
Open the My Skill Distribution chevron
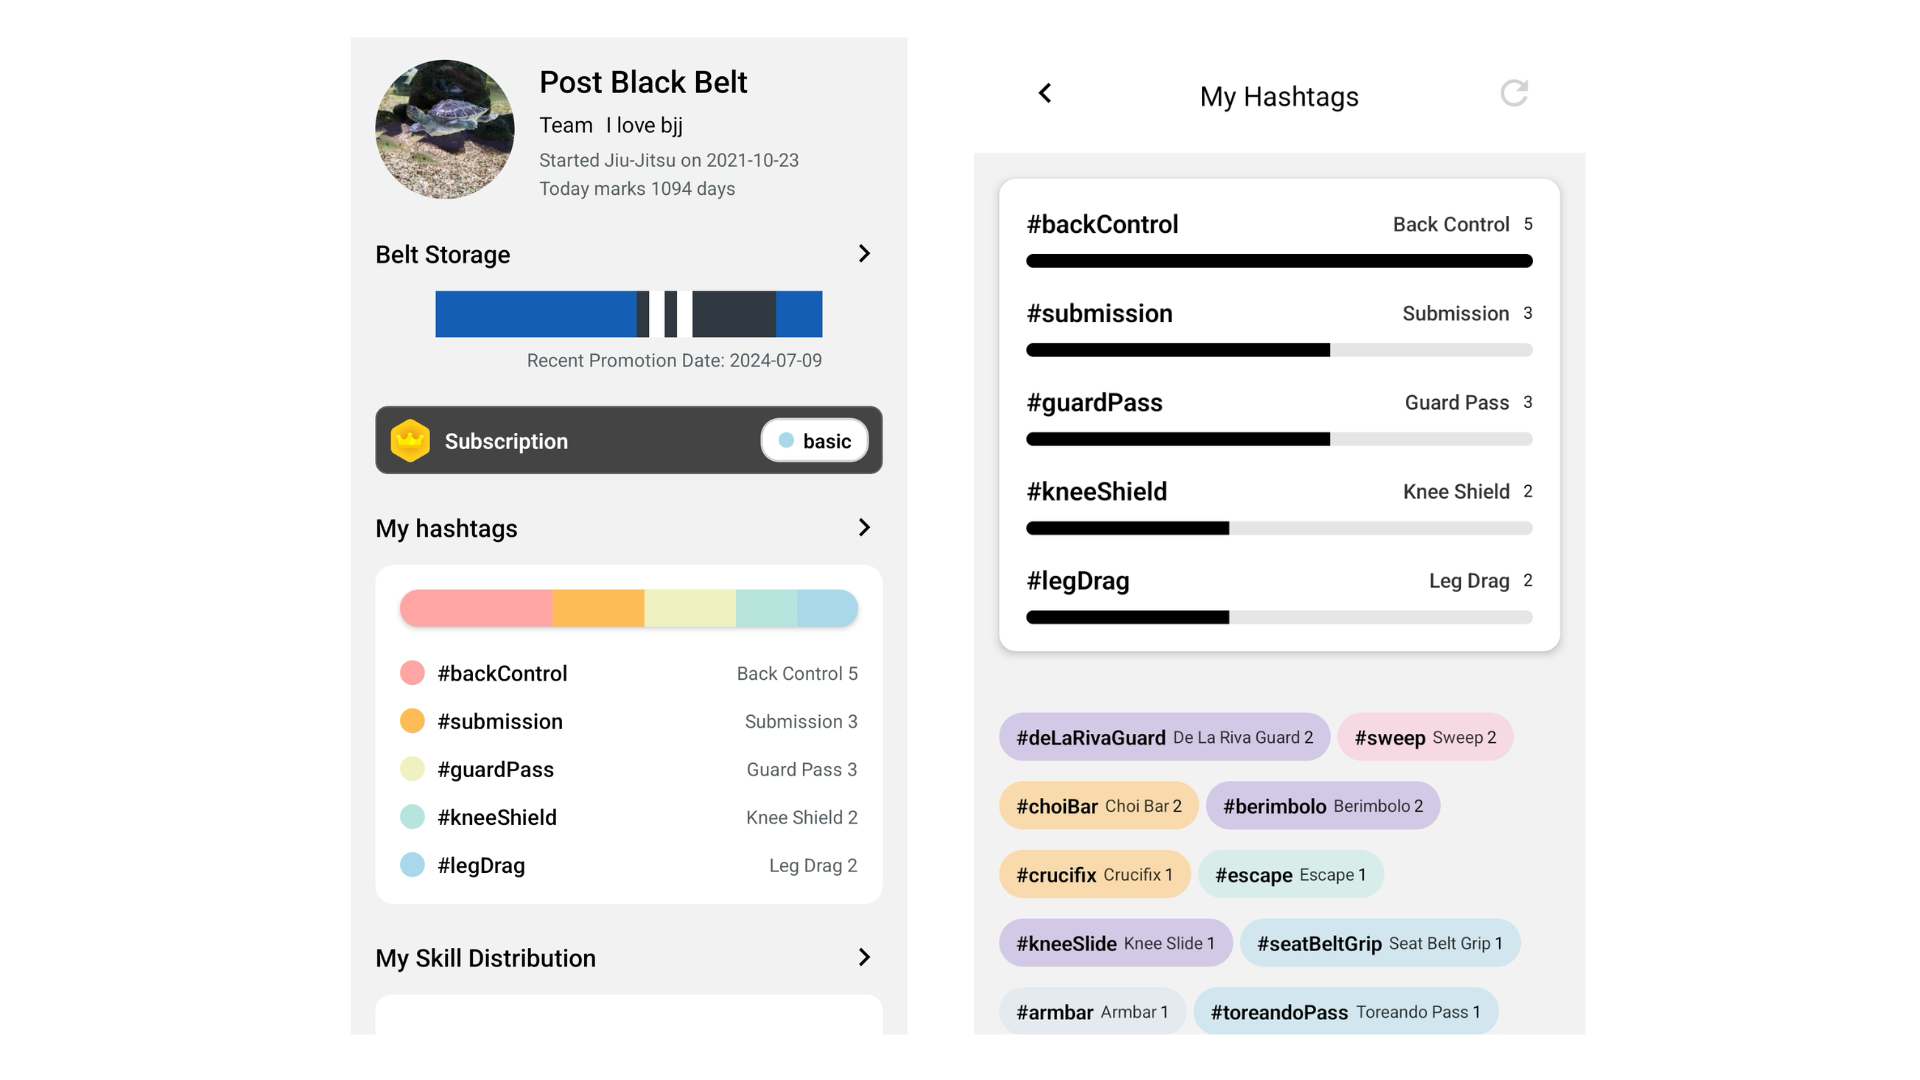tap(864, 958)
